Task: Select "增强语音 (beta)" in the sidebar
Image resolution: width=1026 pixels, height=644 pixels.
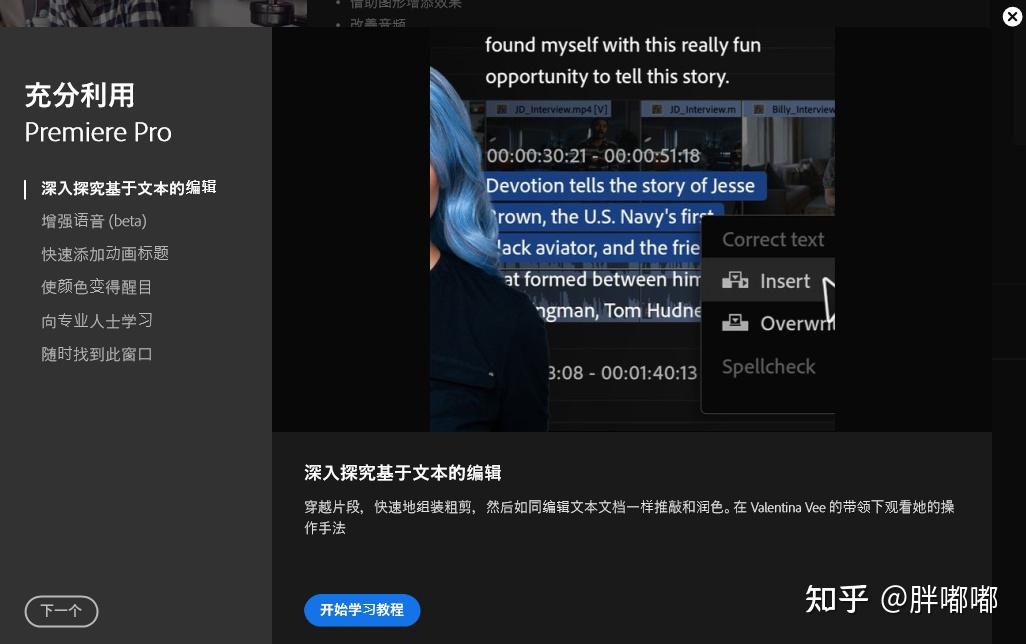Action: [94, 221]
